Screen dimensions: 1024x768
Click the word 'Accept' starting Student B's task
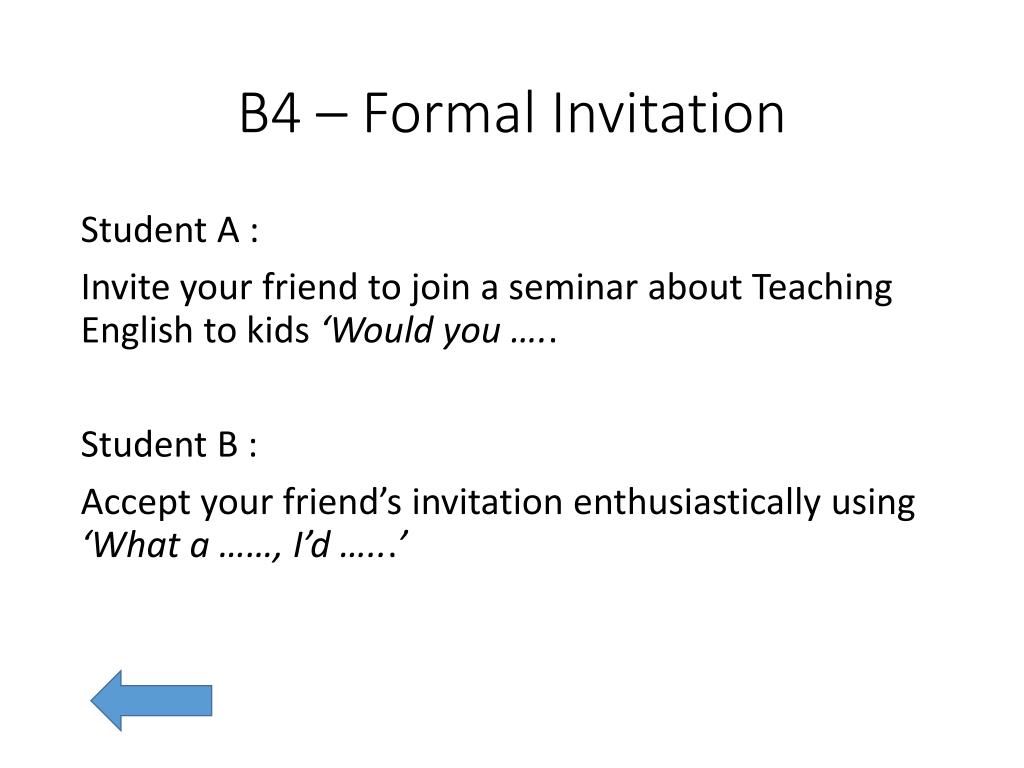click(x=135, y=504)
